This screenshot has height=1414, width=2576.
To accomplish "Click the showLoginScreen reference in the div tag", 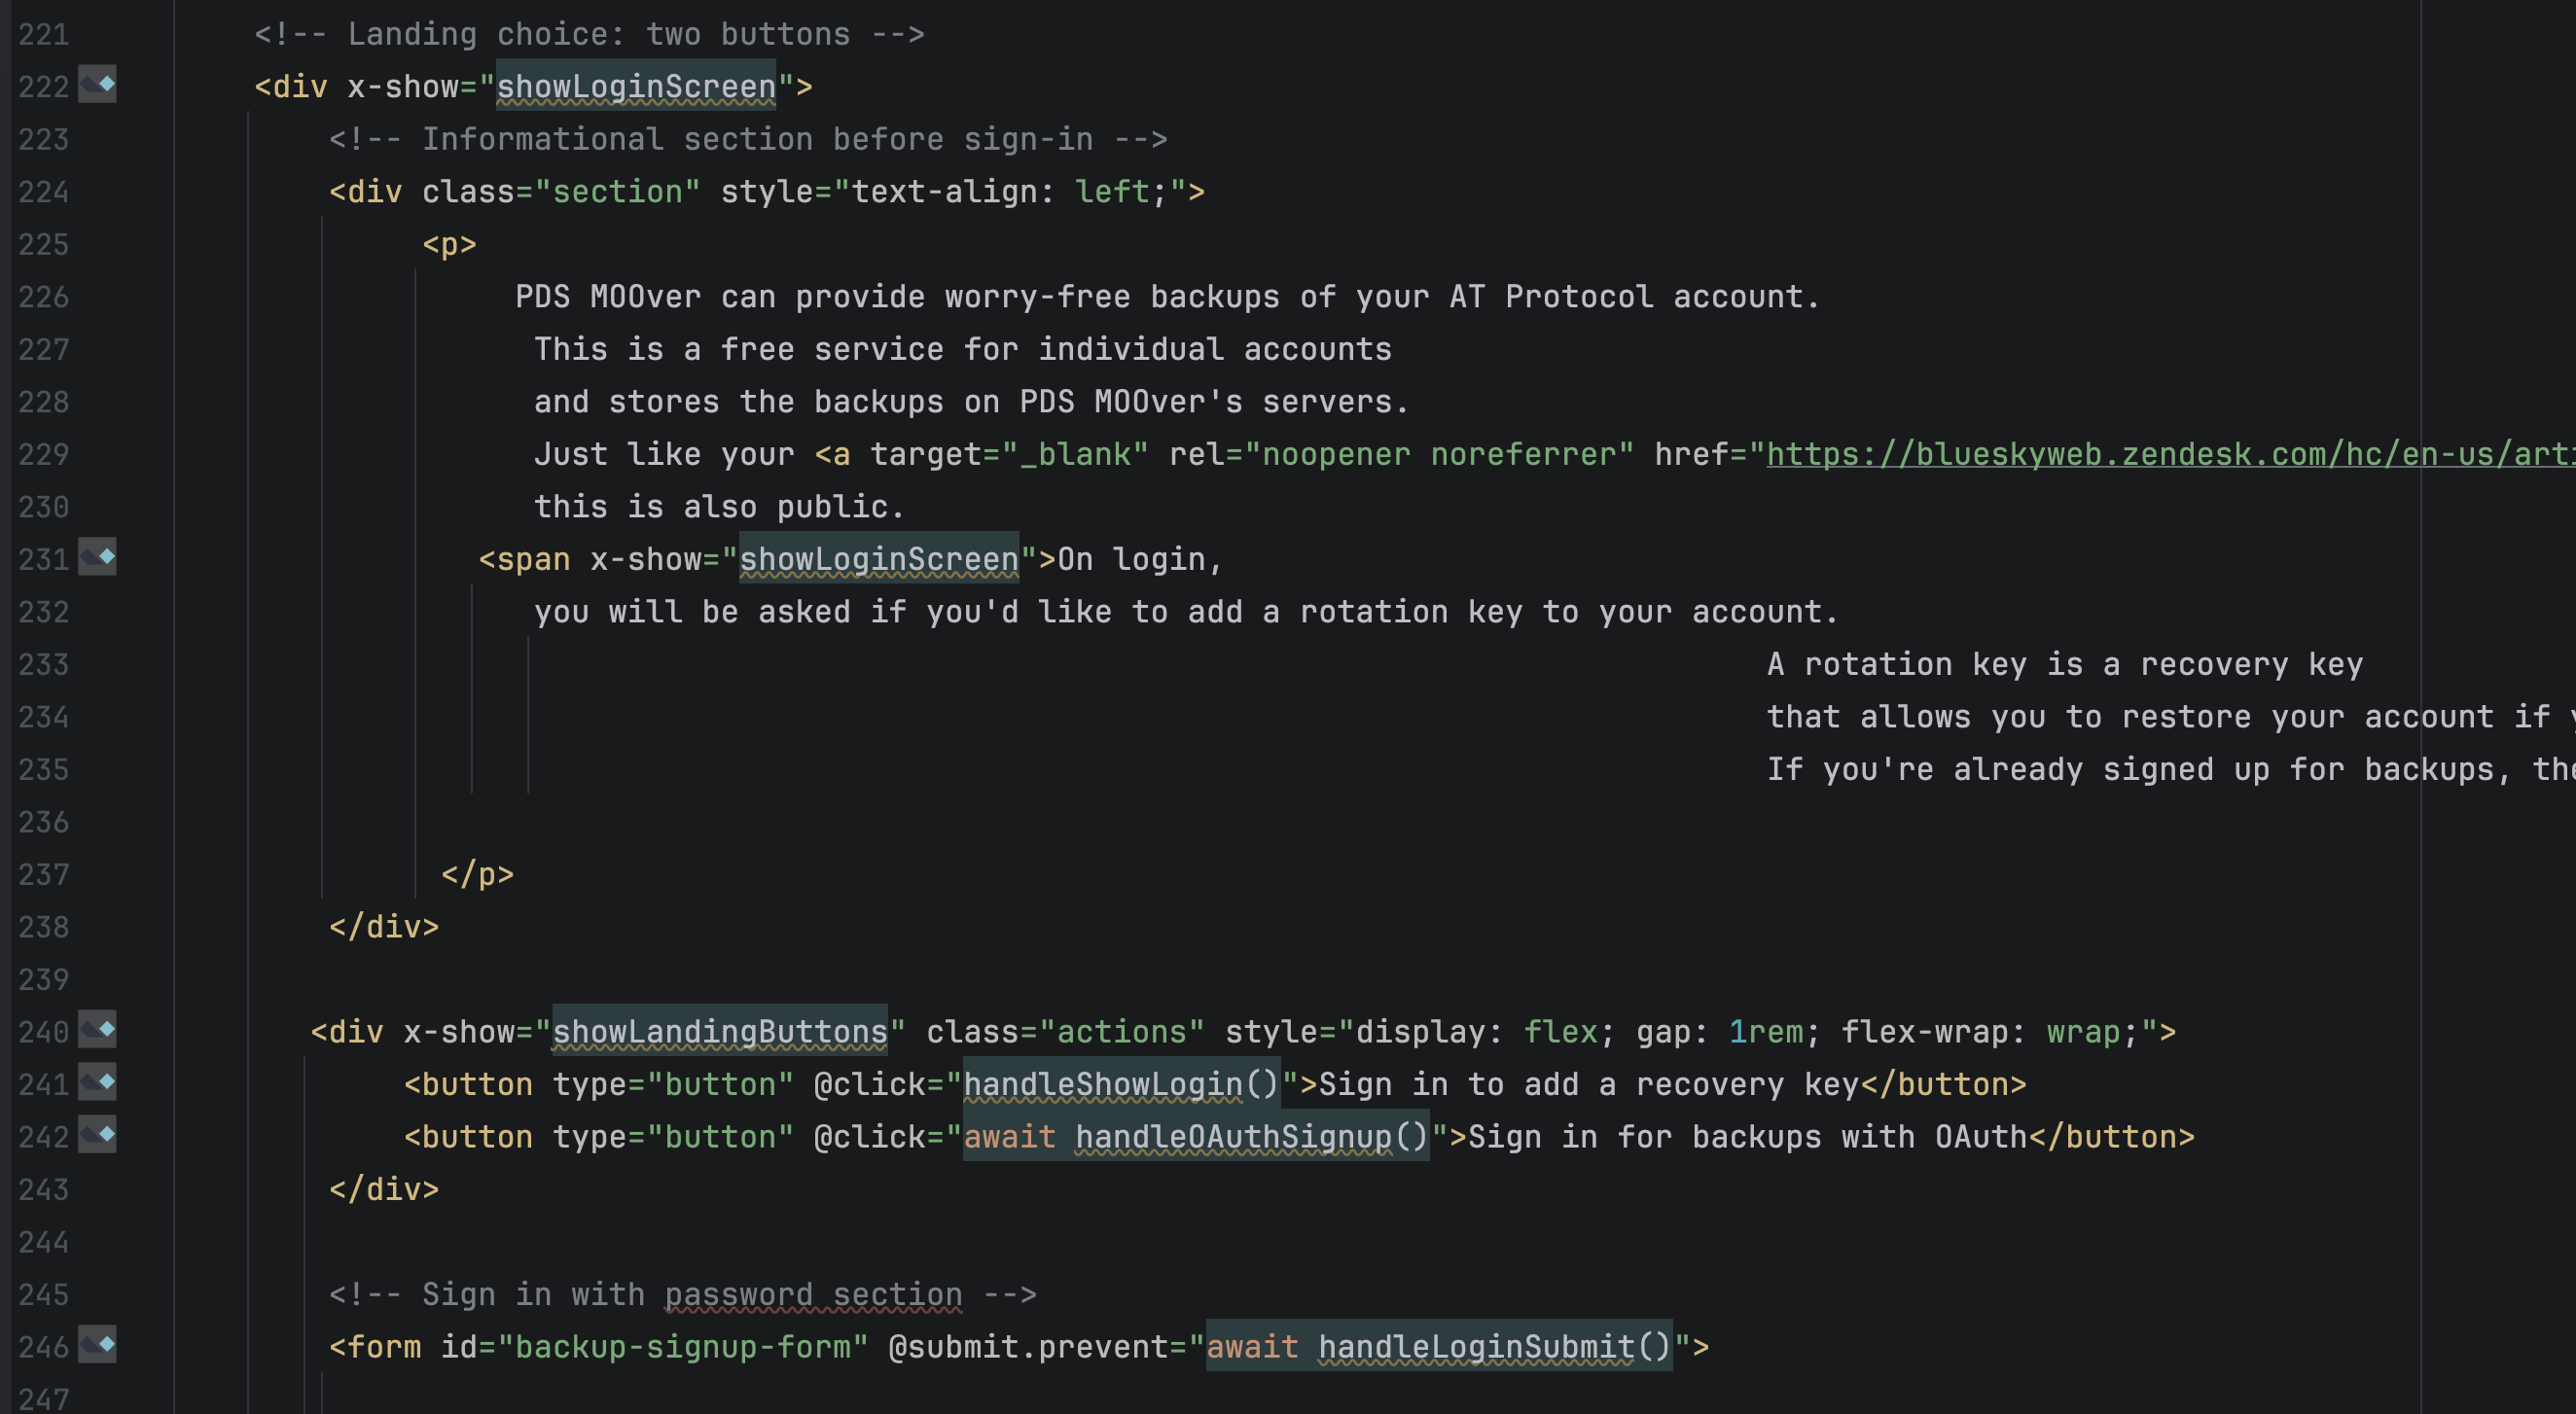I will click(636, 87).
